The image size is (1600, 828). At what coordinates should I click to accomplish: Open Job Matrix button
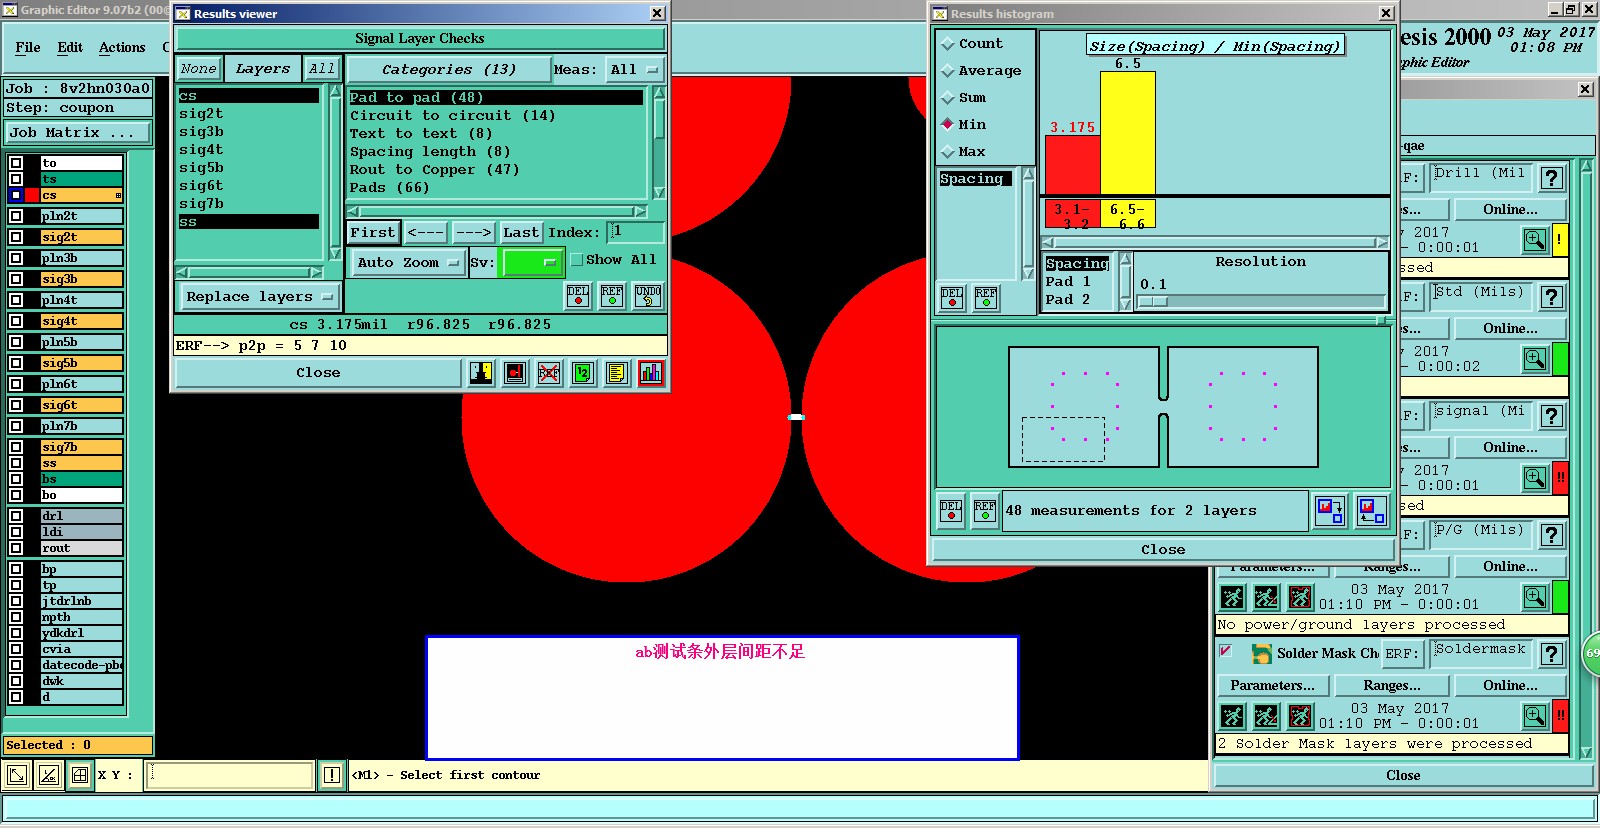click(x=79, y=133)
